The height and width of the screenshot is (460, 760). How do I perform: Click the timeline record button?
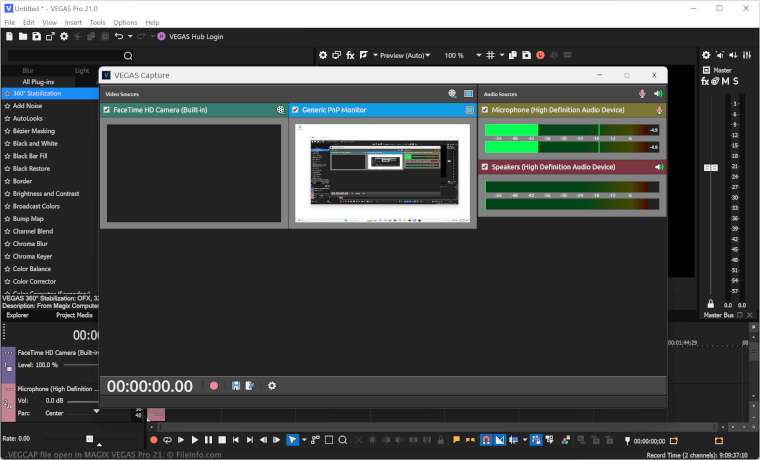pyautogui.click(x=154, y=440)
